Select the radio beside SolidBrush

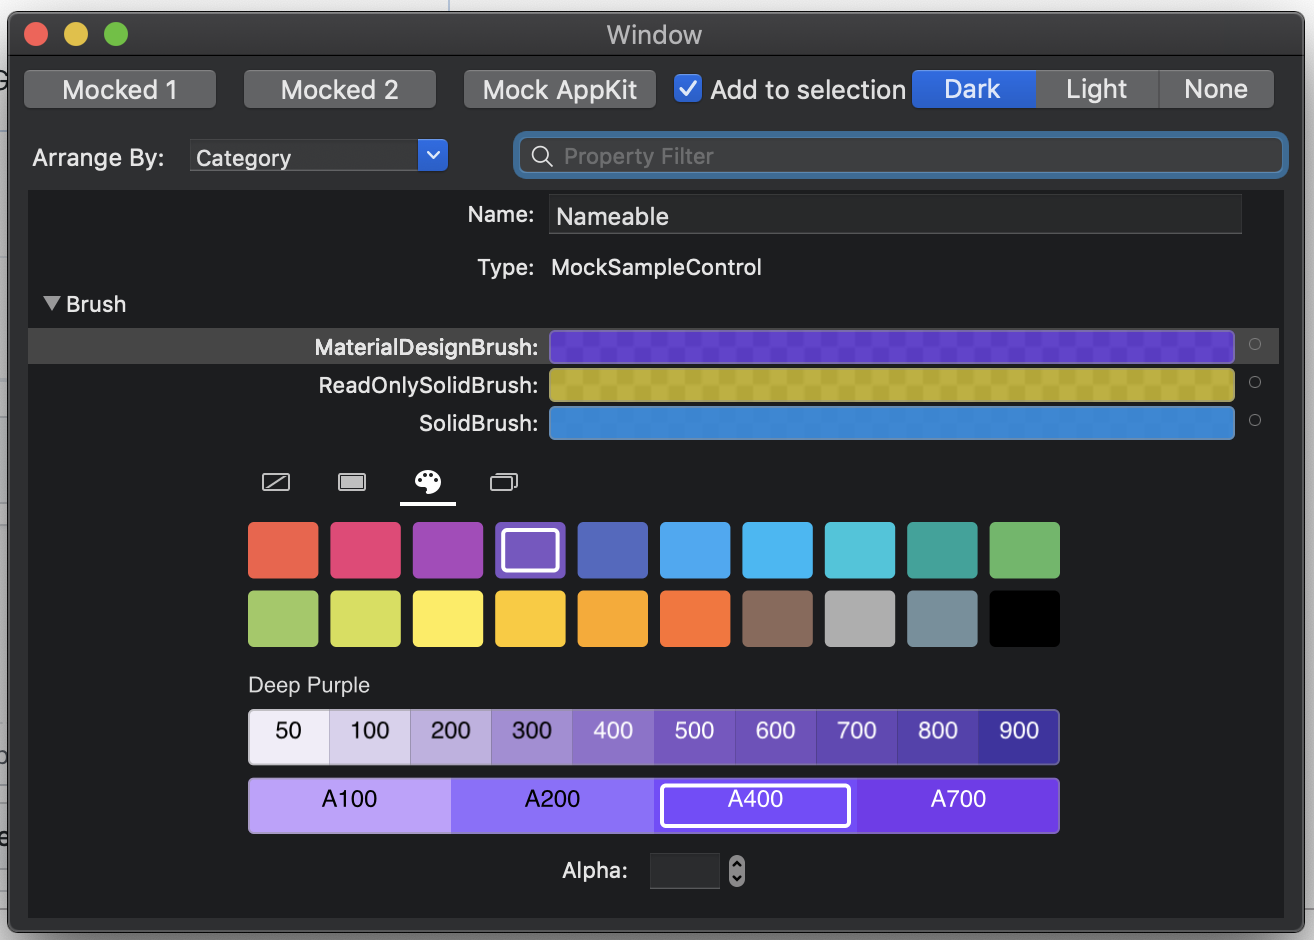point(1255,421)
